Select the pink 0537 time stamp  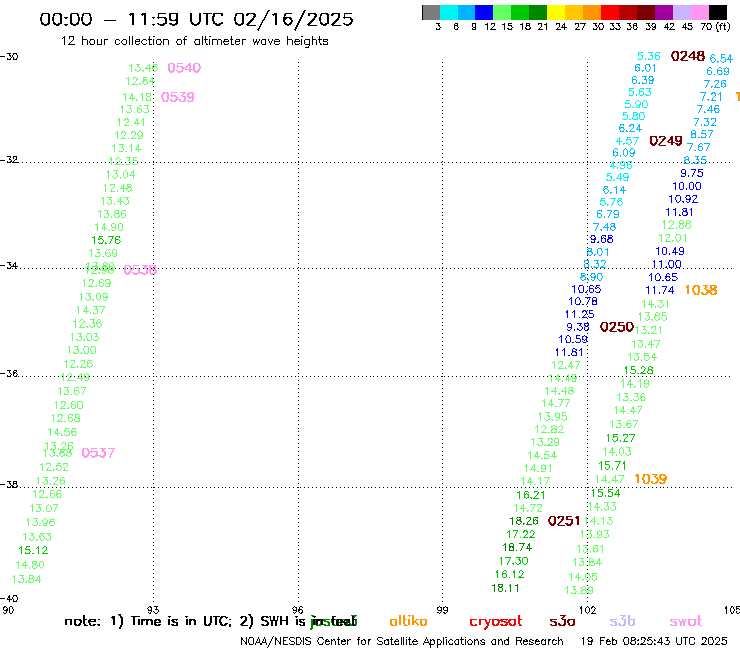tap(98, 453)
